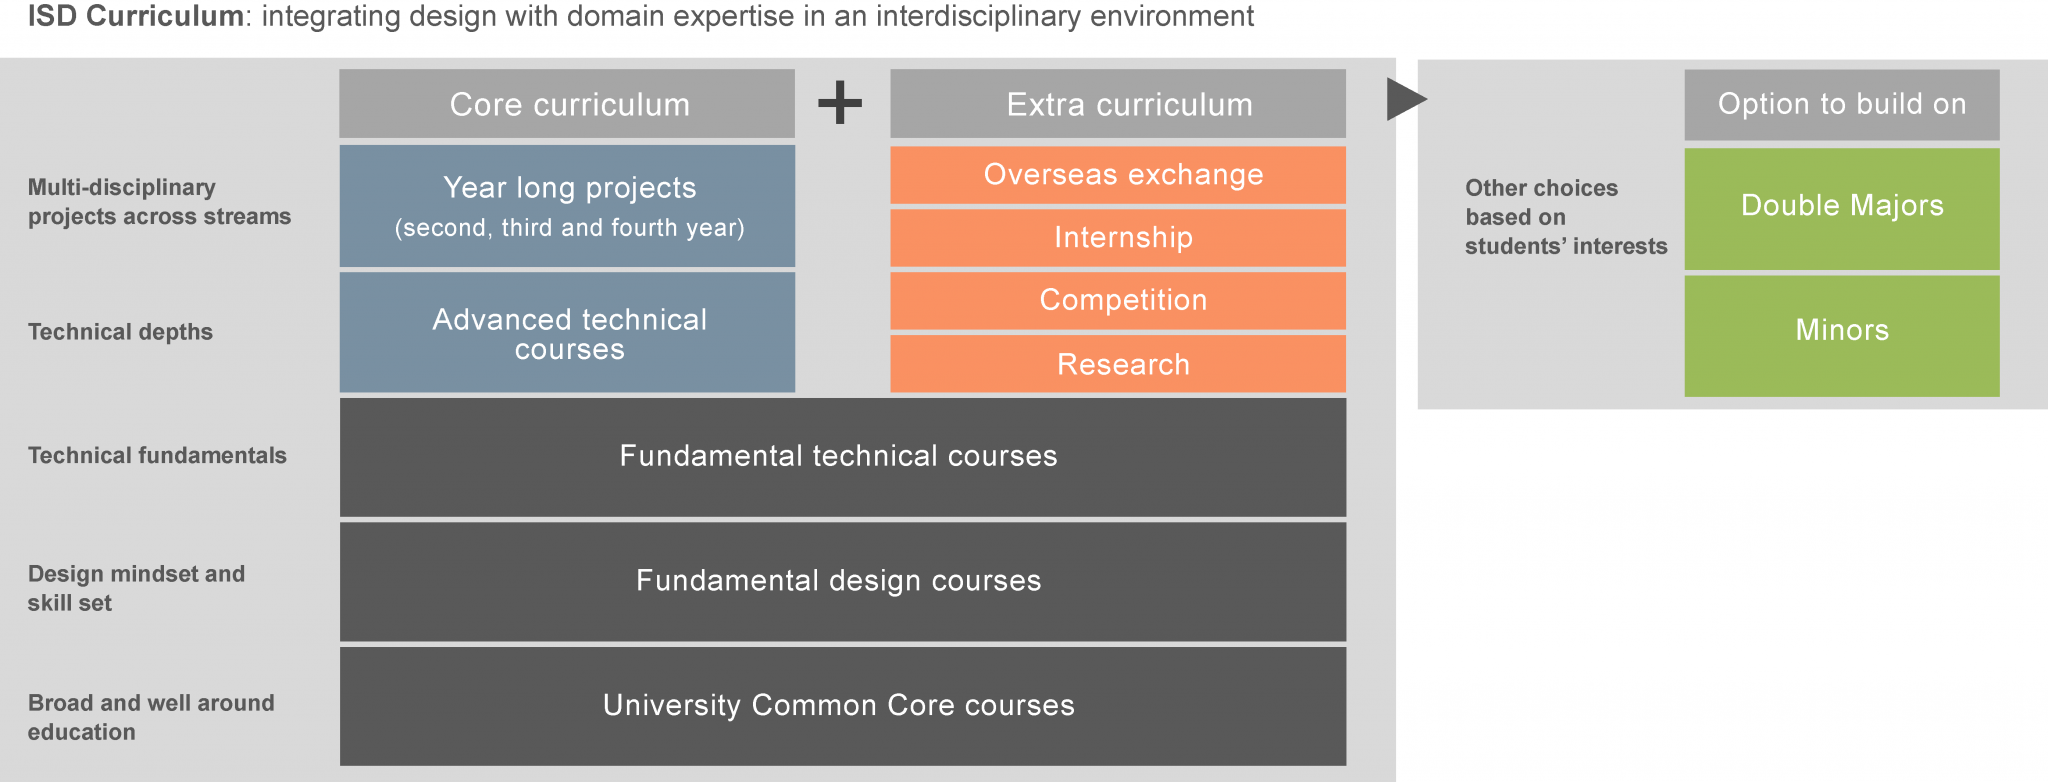Click the Advanced technical courses block
Viewport: 2048px width, 782px height.
[x=567, y=333]
